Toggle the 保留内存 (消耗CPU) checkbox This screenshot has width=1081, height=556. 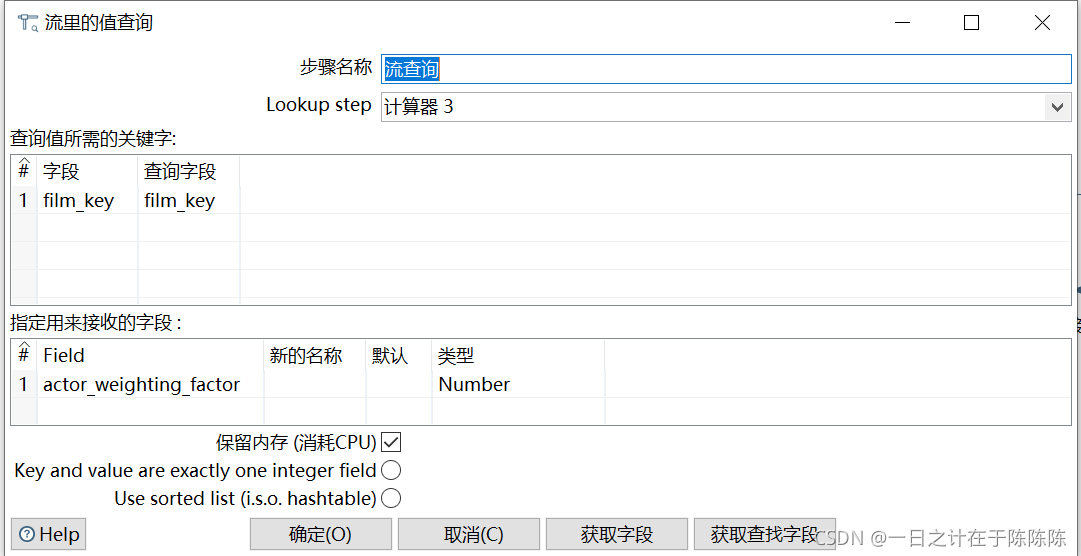click(391, 441)
